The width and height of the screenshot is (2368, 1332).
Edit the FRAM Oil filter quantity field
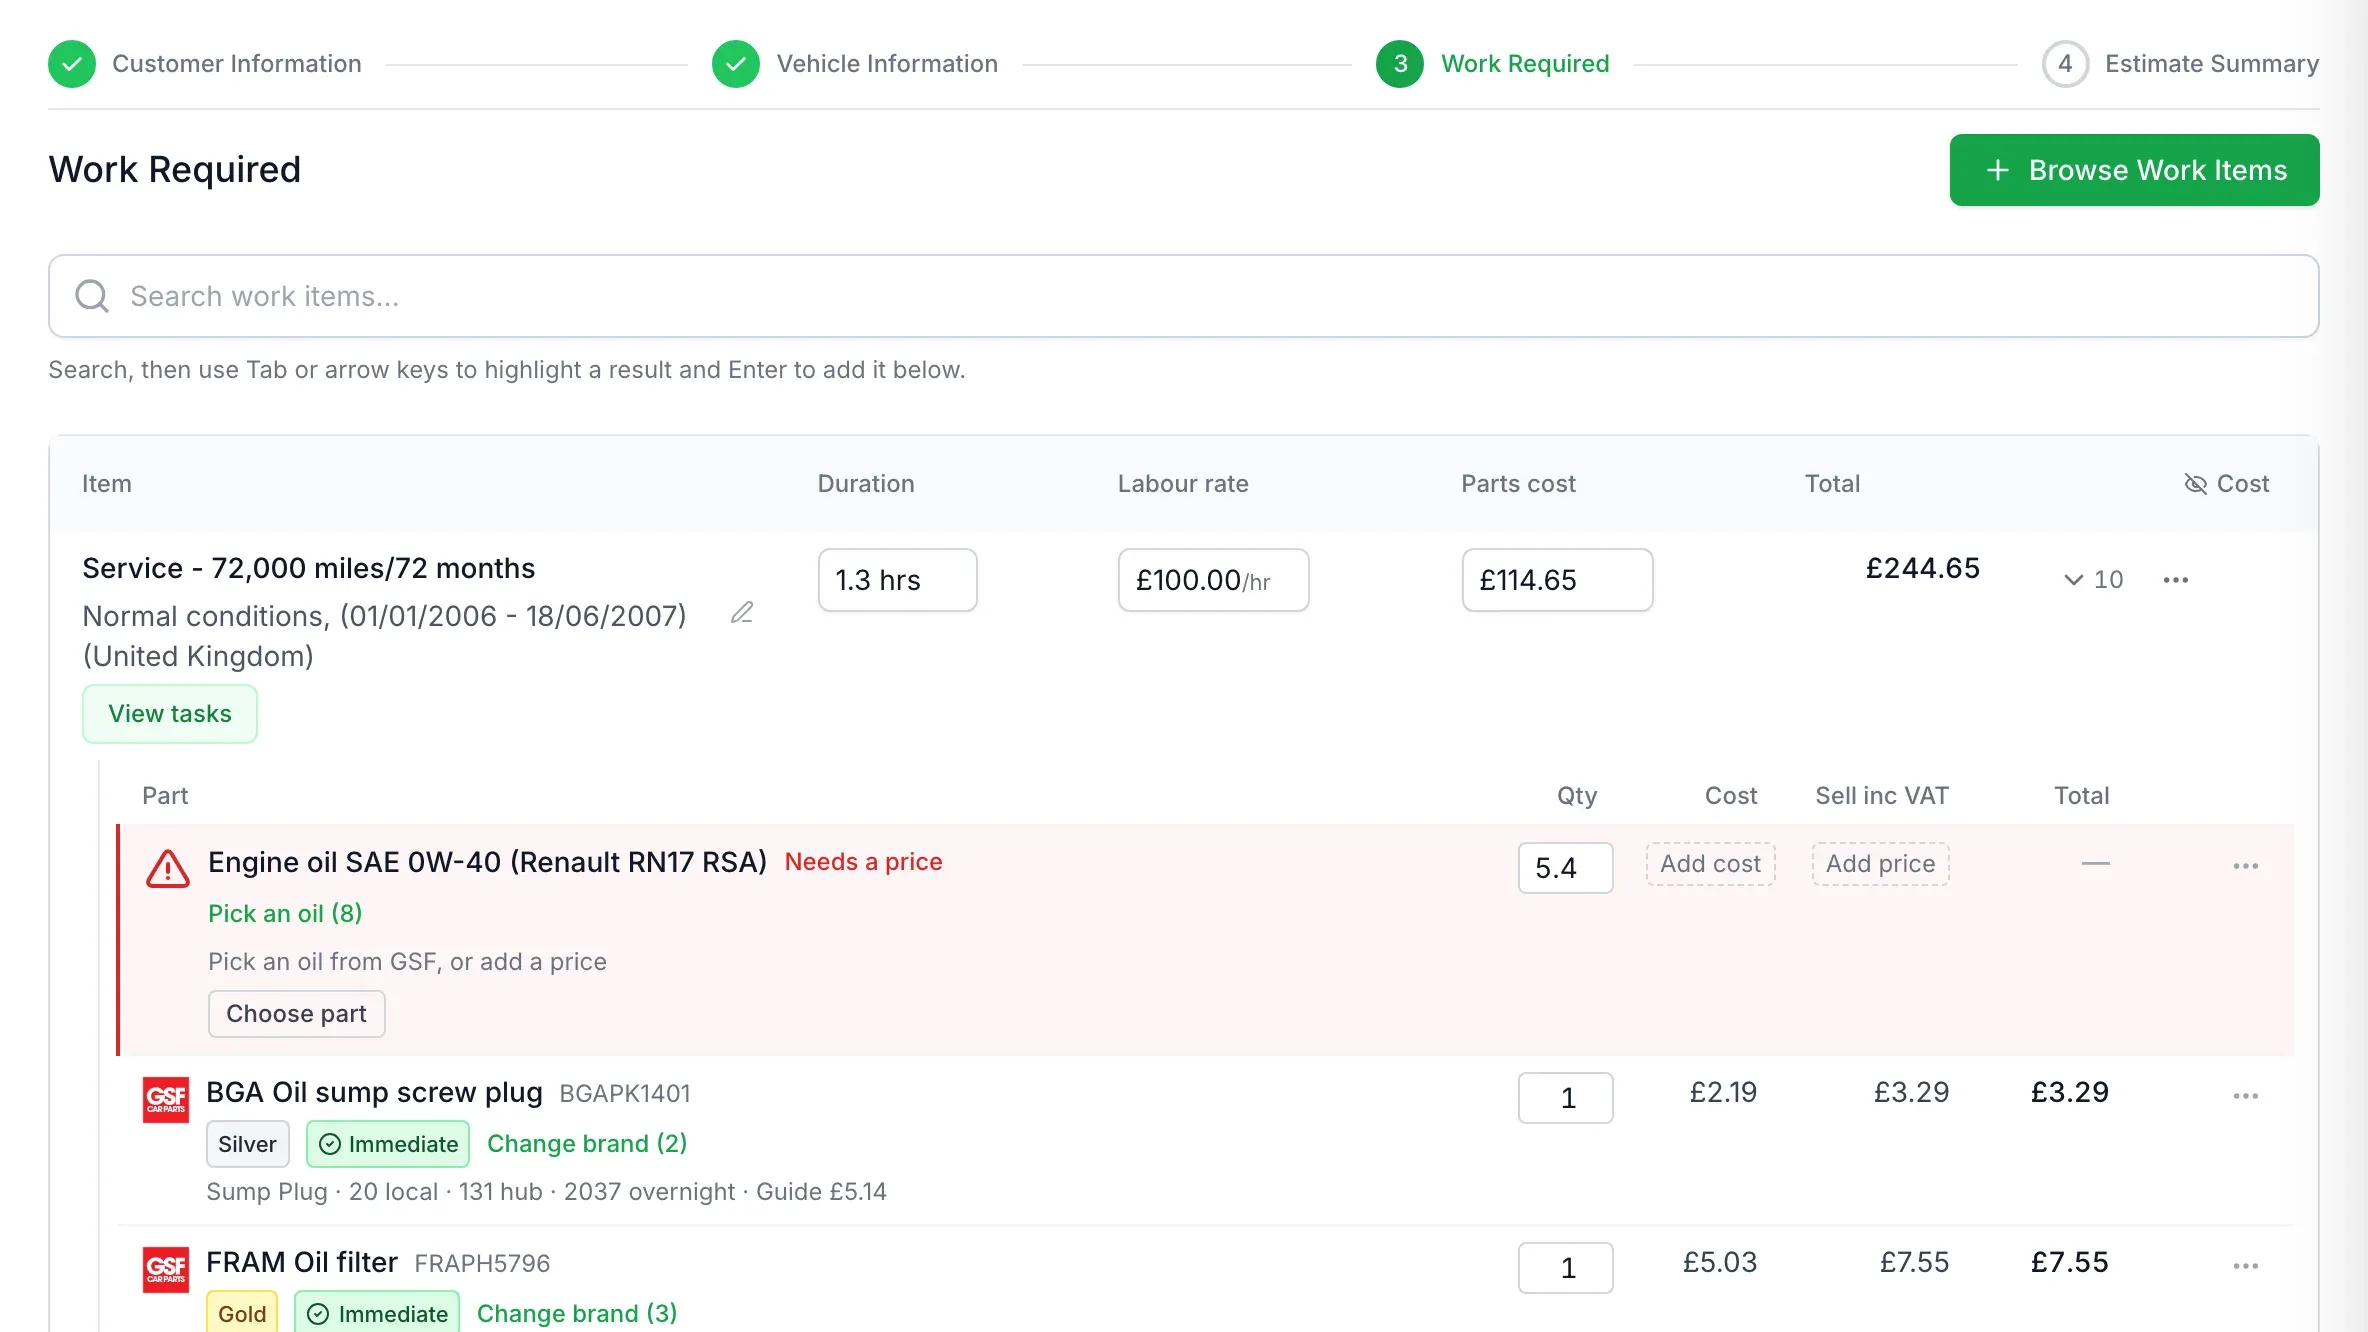(1566, 1268)
